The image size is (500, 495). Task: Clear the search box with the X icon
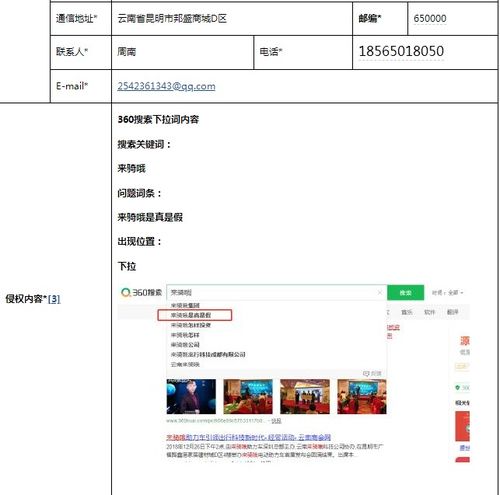coord(380,292)
